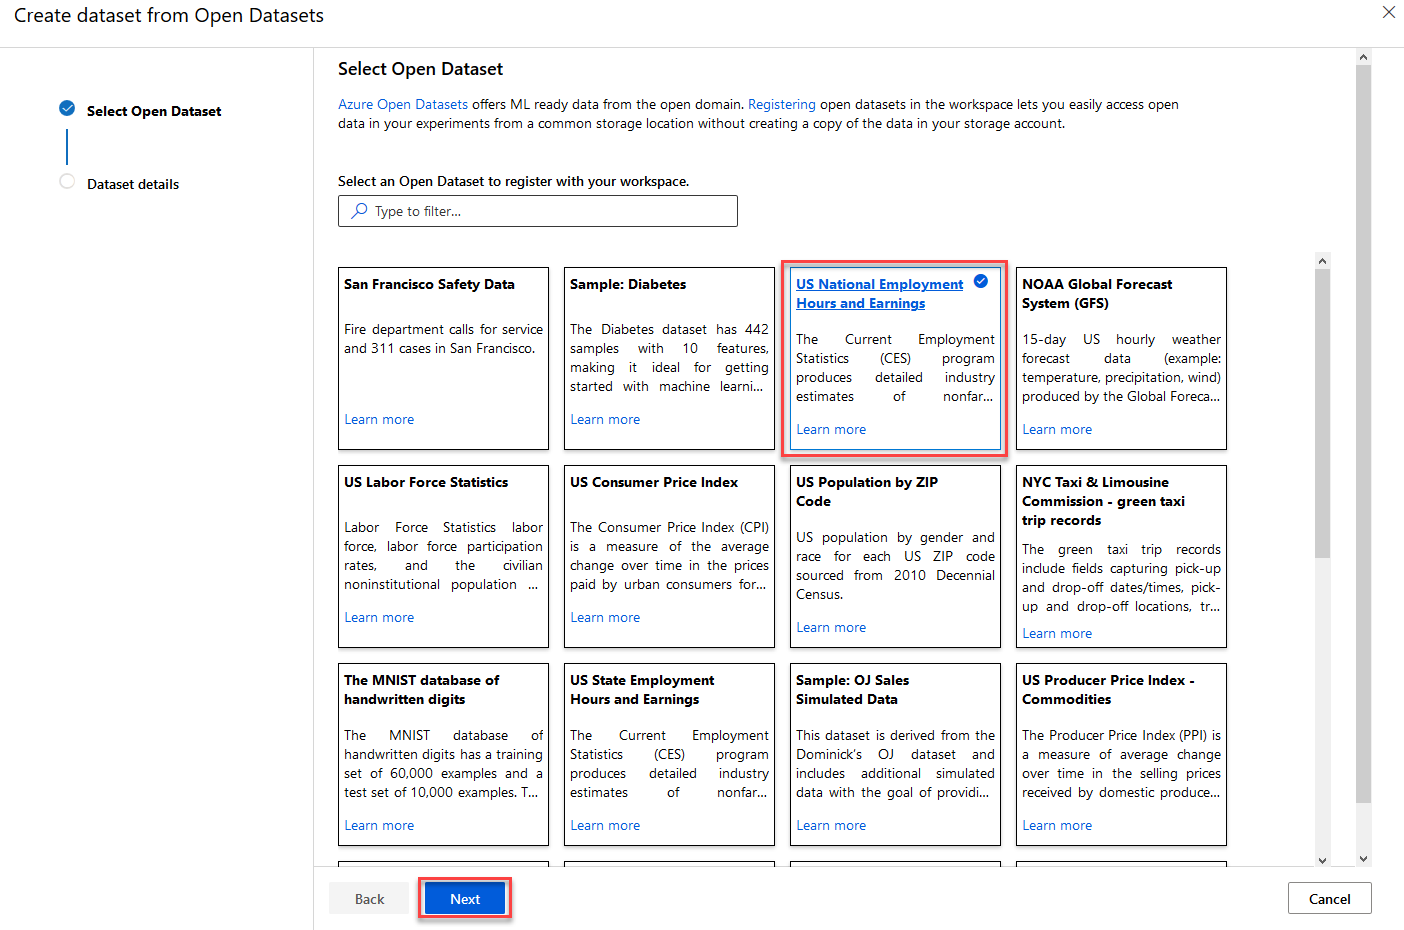1404x930 pixels.
Task: Open Learn more for US Labor Force Statistics
Action: coord(379,617)
